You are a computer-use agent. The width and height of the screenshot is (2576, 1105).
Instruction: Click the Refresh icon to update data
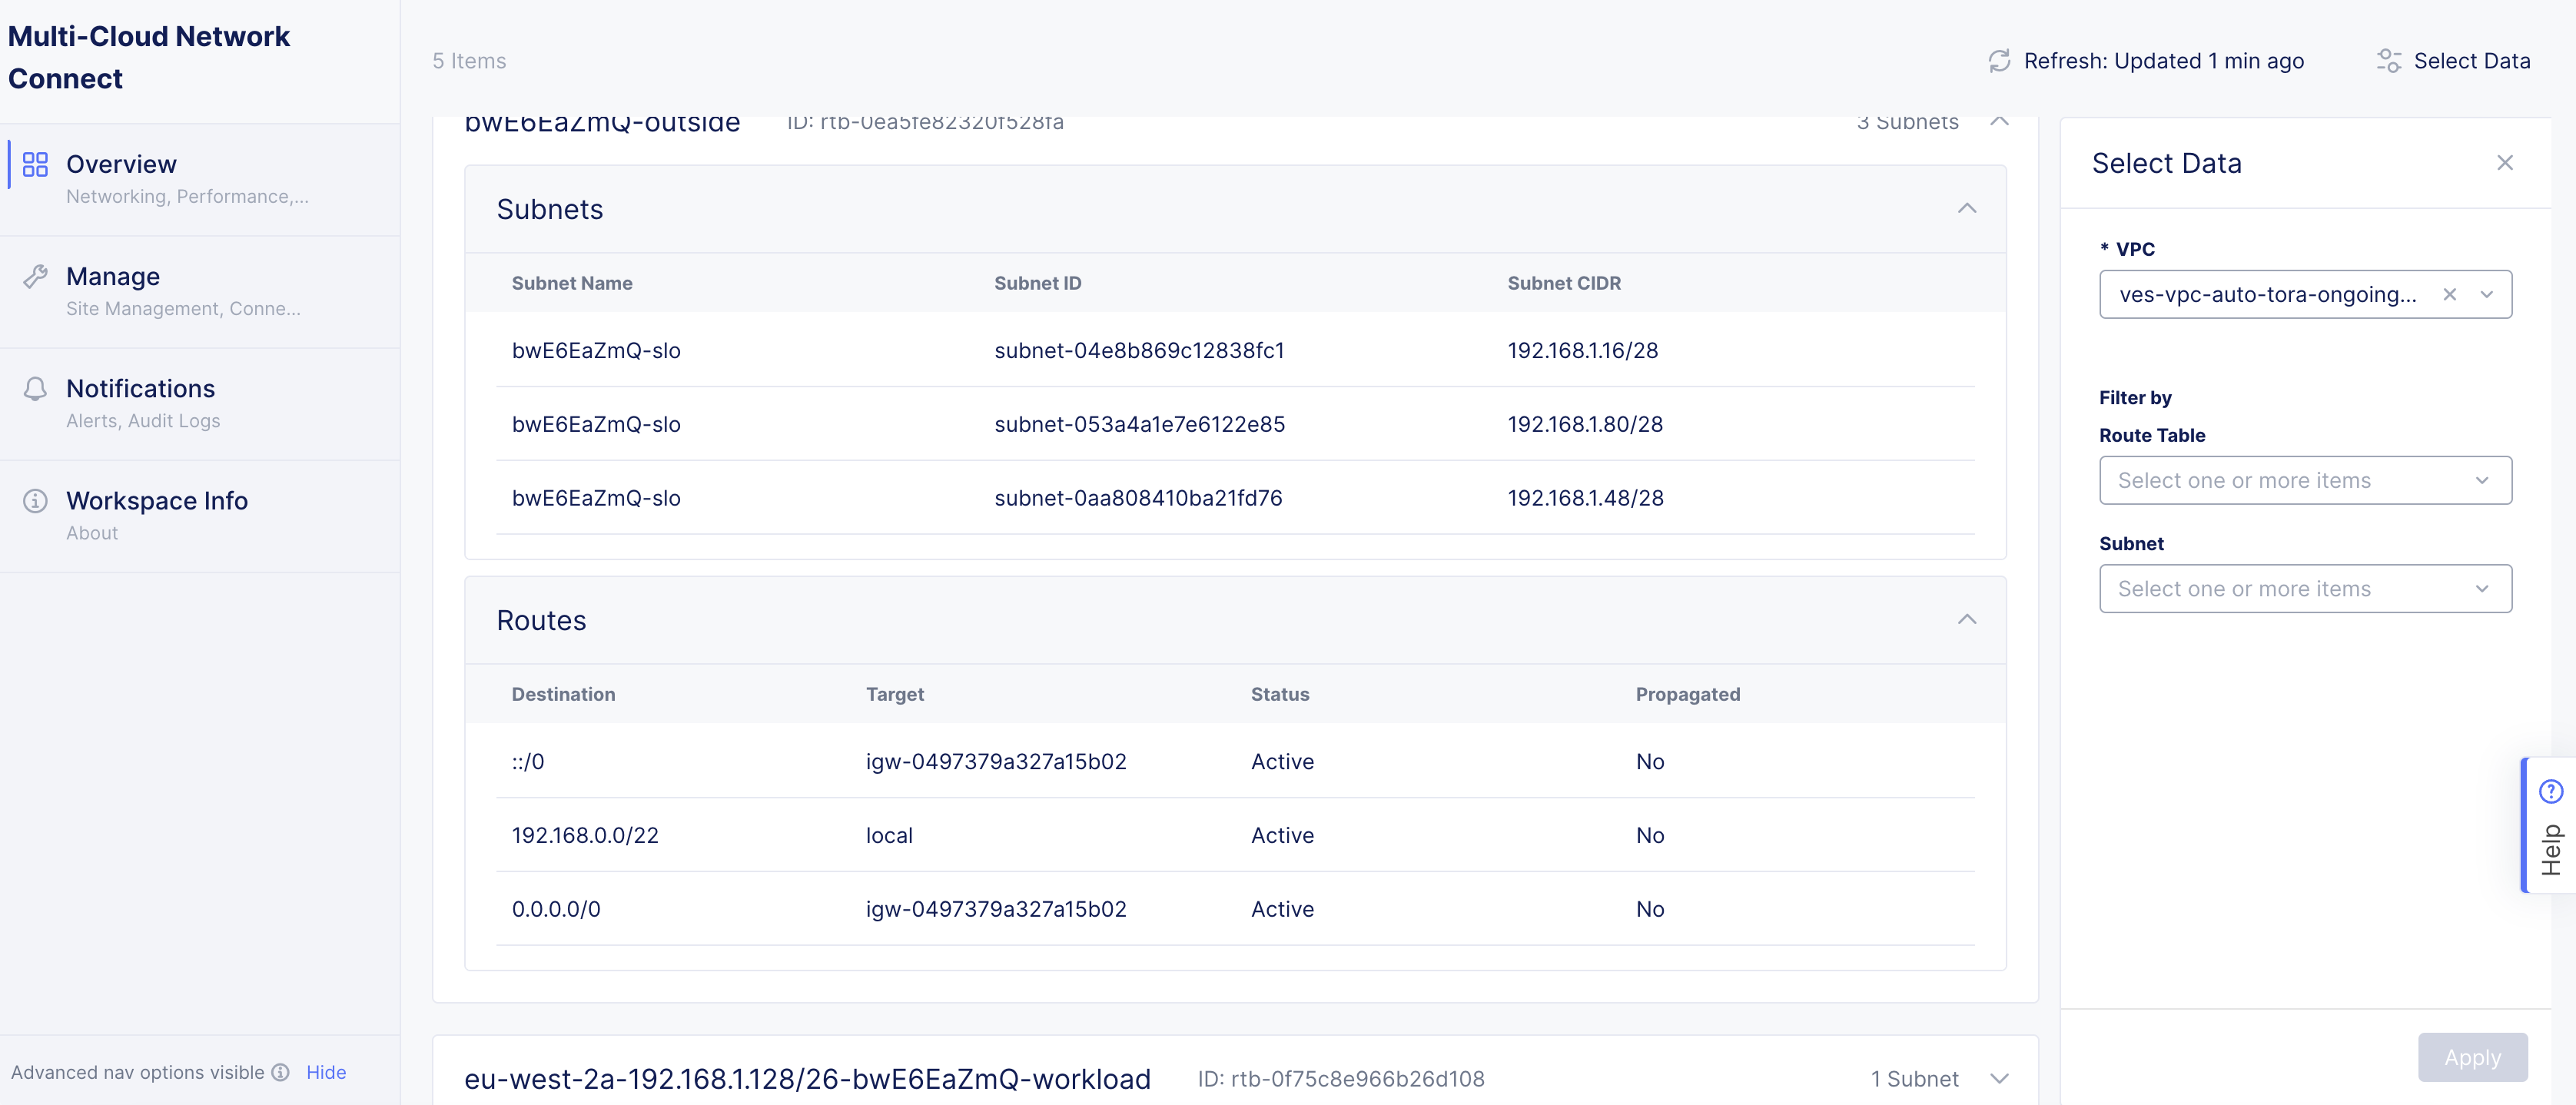point(2000,61)
